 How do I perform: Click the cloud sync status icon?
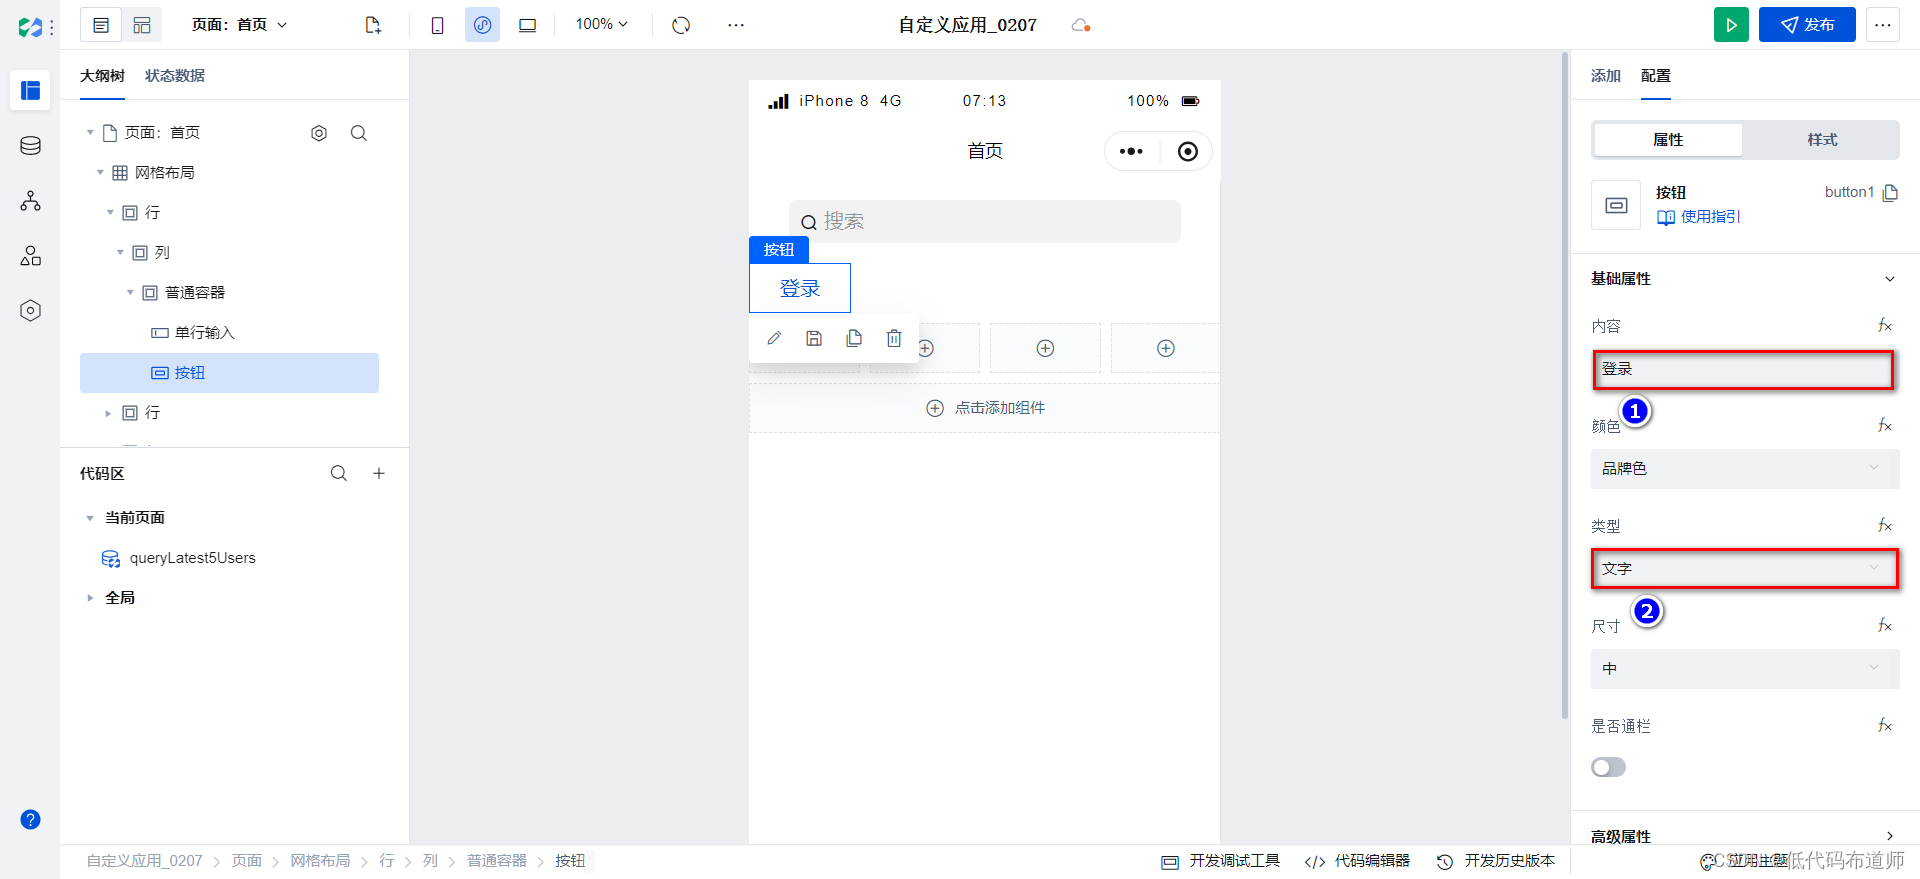(x=1080, y=25)
